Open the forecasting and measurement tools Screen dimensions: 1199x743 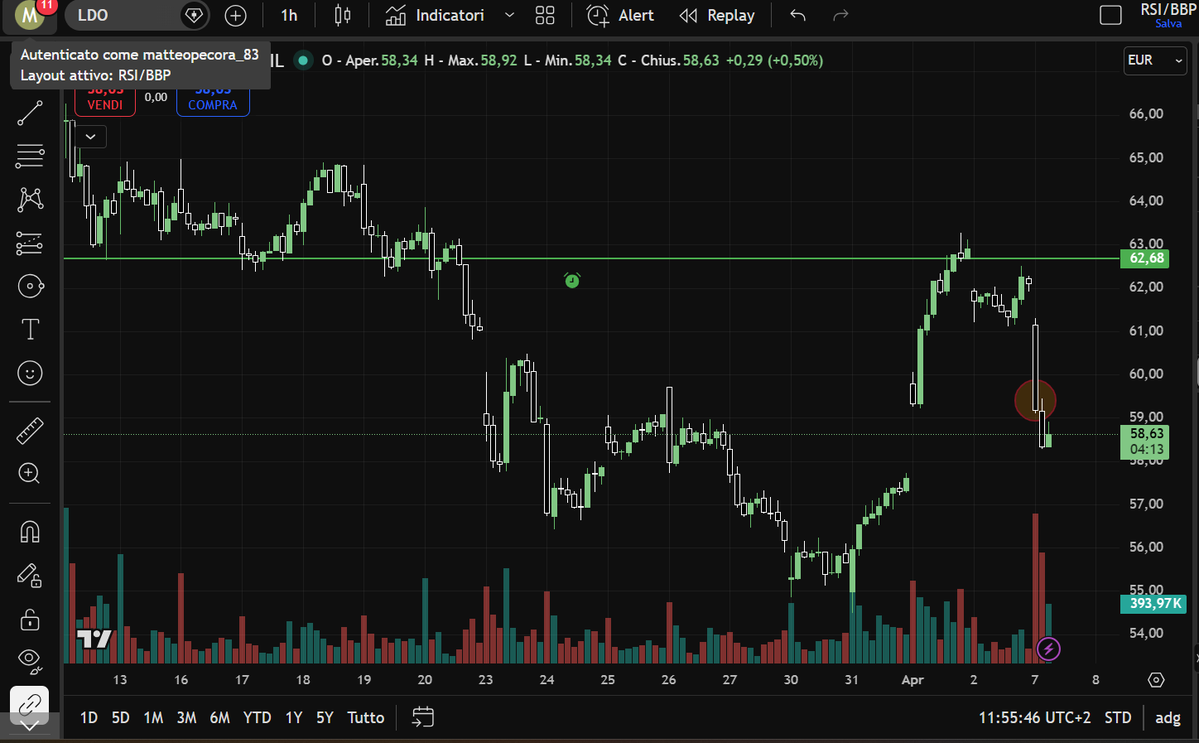(30, 243)
